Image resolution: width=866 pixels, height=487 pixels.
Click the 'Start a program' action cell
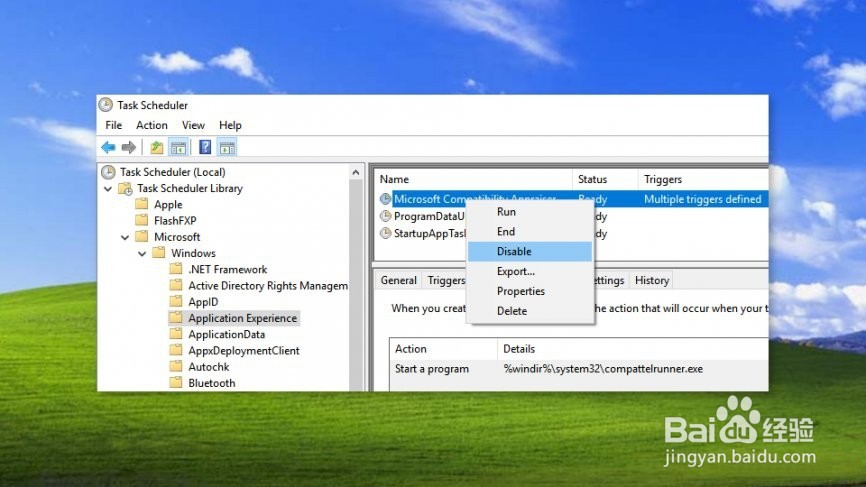pos(432,369)
